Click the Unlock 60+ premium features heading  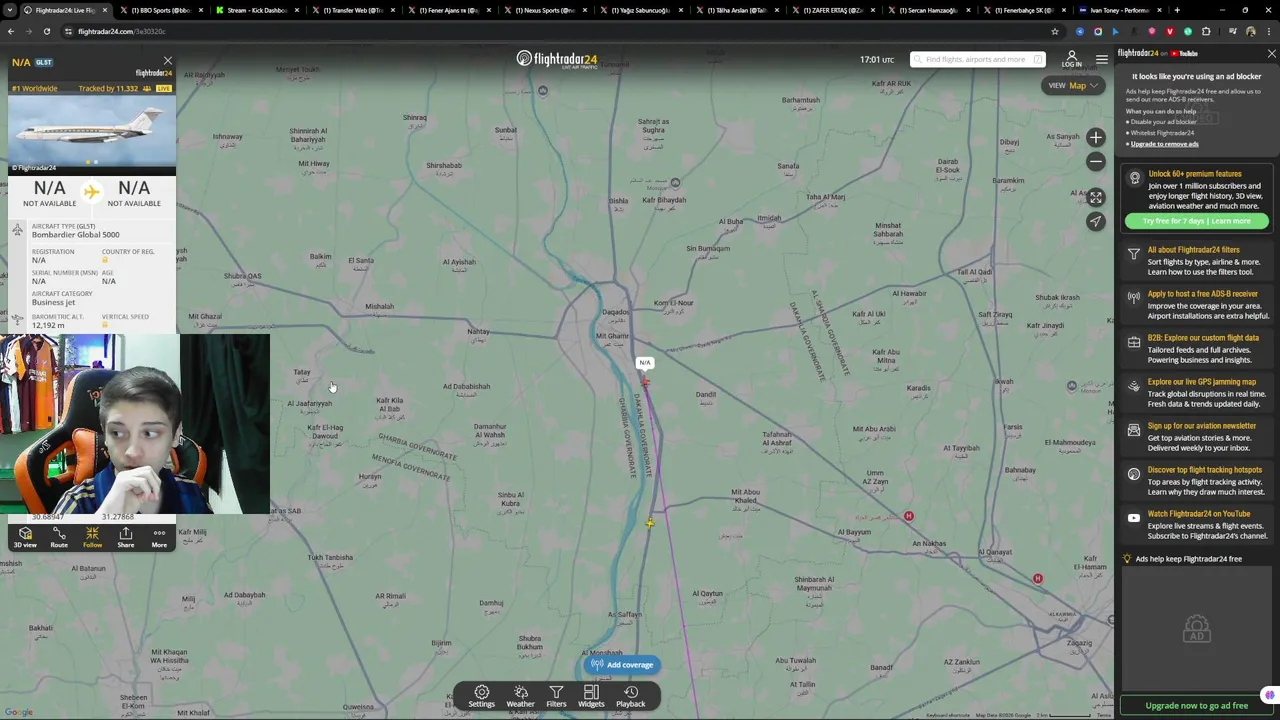[1195, 174]
